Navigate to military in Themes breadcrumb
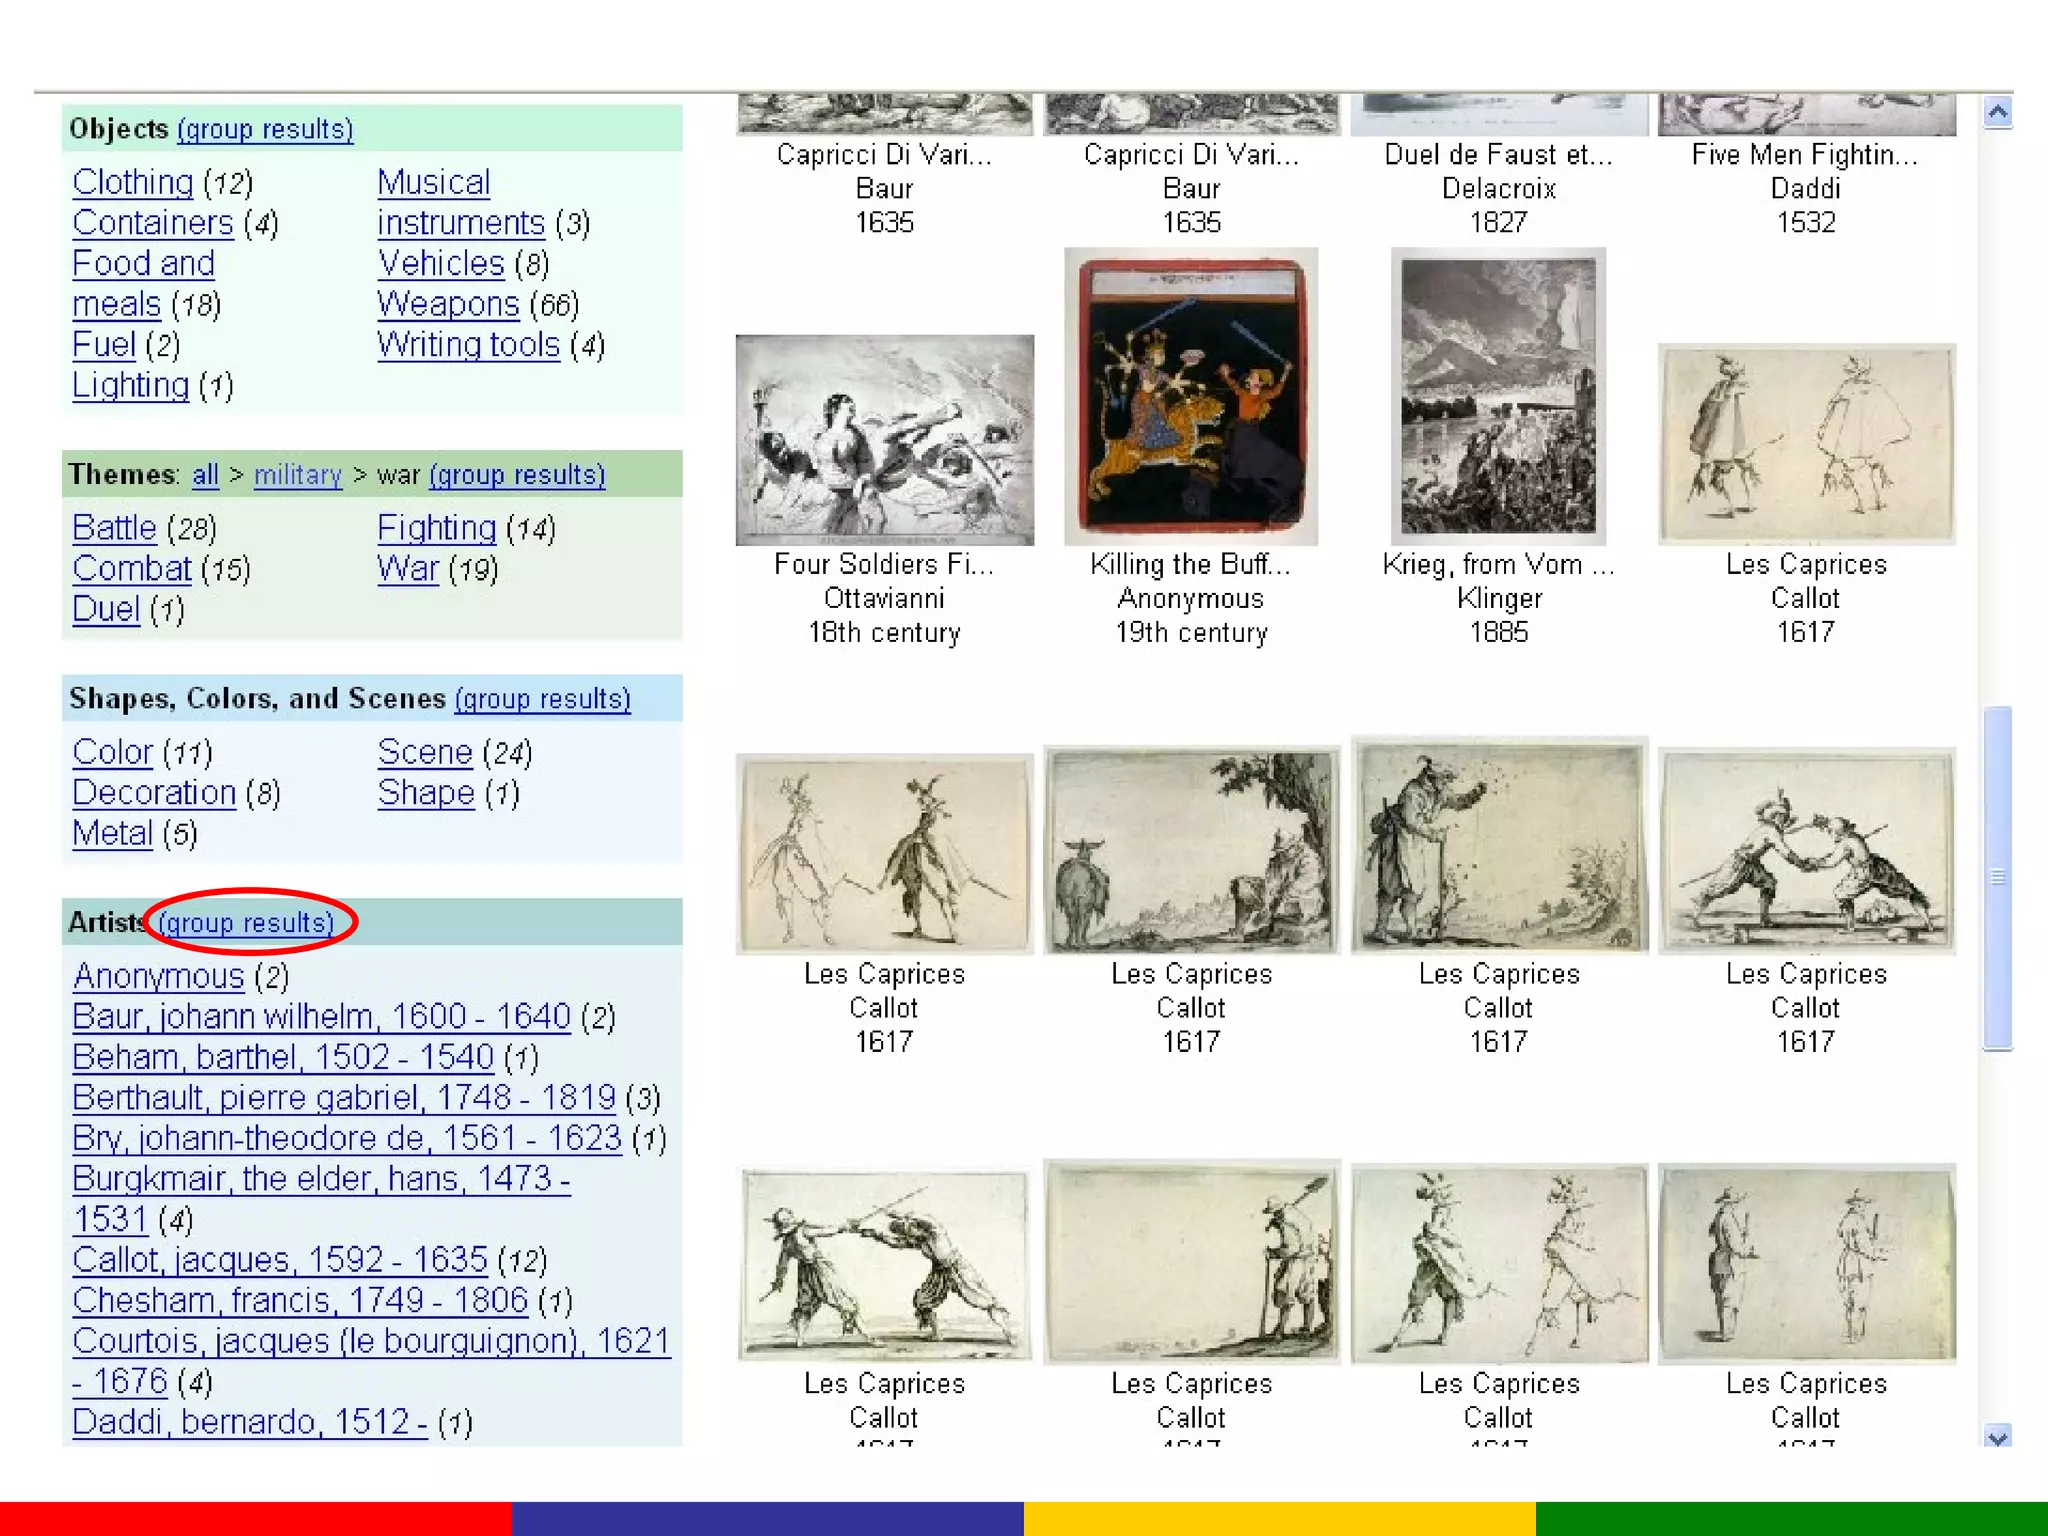Viewport: 2048px width, 1536px height. 297,474
